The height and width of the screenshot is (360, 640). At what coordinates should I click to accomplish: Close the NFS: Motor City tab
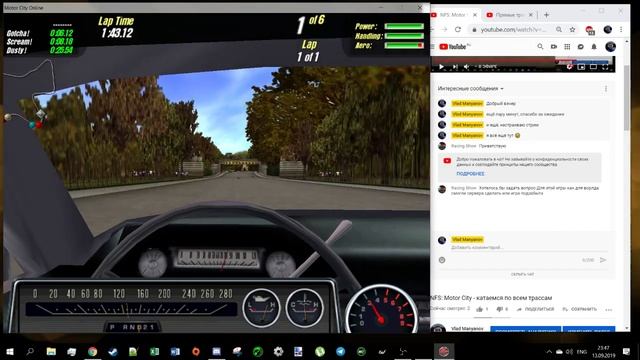[475, 15]
